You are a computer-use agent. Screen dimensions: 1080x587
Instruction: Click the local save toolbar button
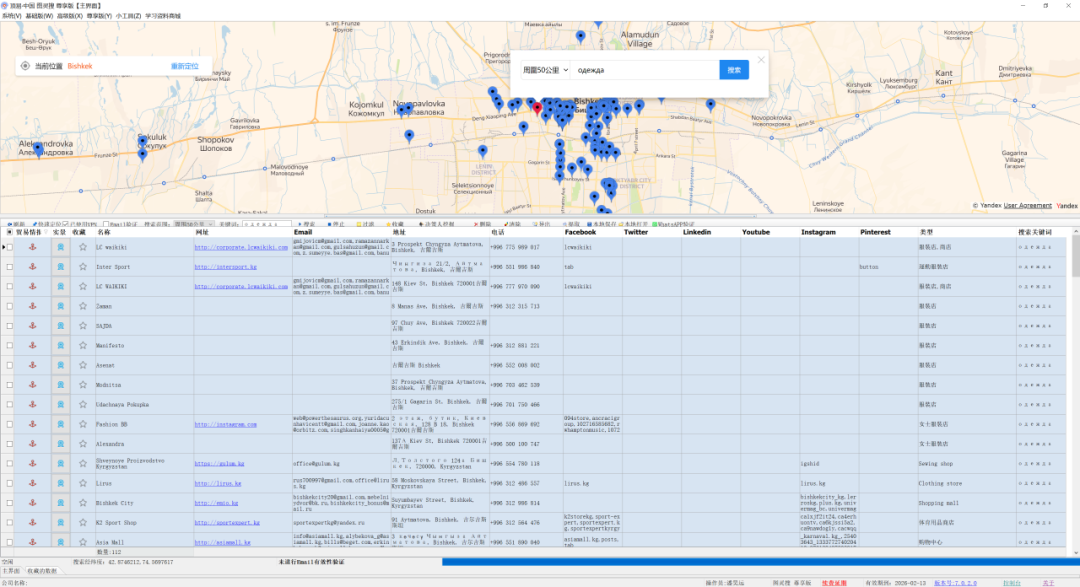[601, 224]
